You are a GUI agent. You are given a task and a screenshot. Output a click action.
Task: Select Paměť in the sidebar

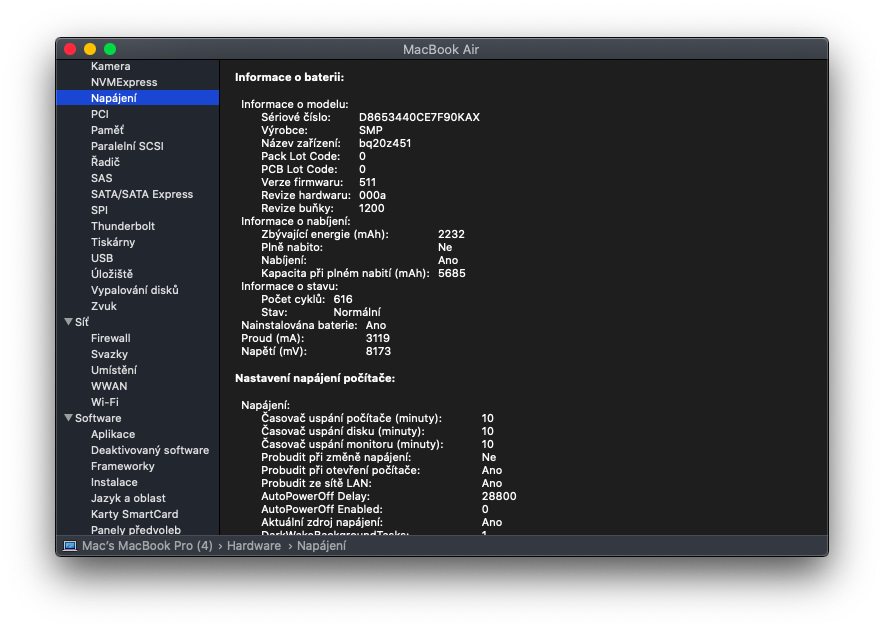pos(107,130)
